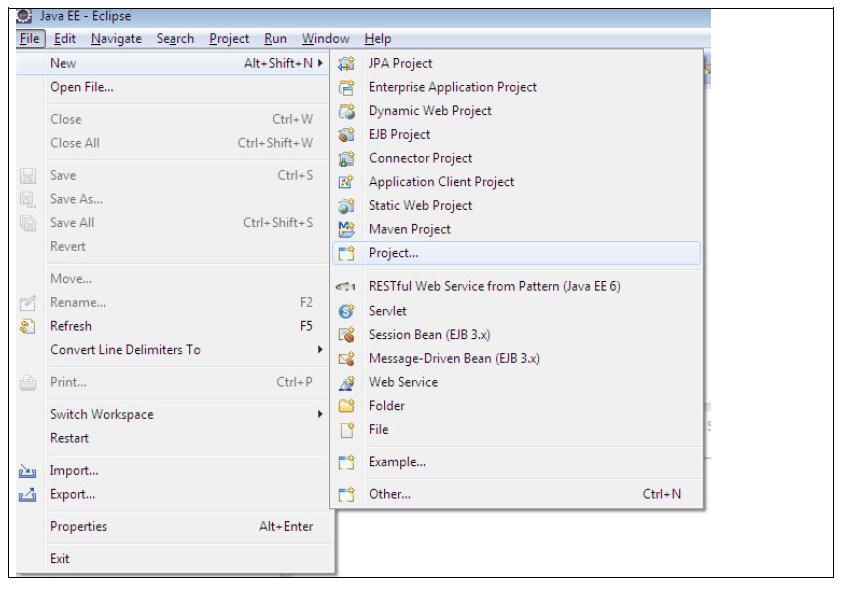Click the icon beside Project...

[346, 253]
